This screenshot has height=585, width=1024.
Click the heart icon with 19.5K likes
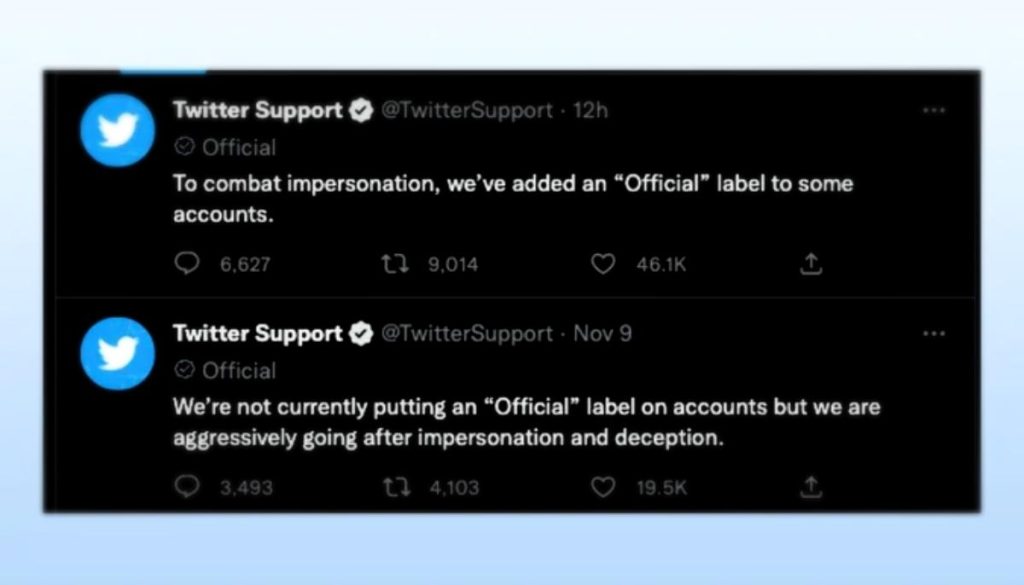coord(603,487)
